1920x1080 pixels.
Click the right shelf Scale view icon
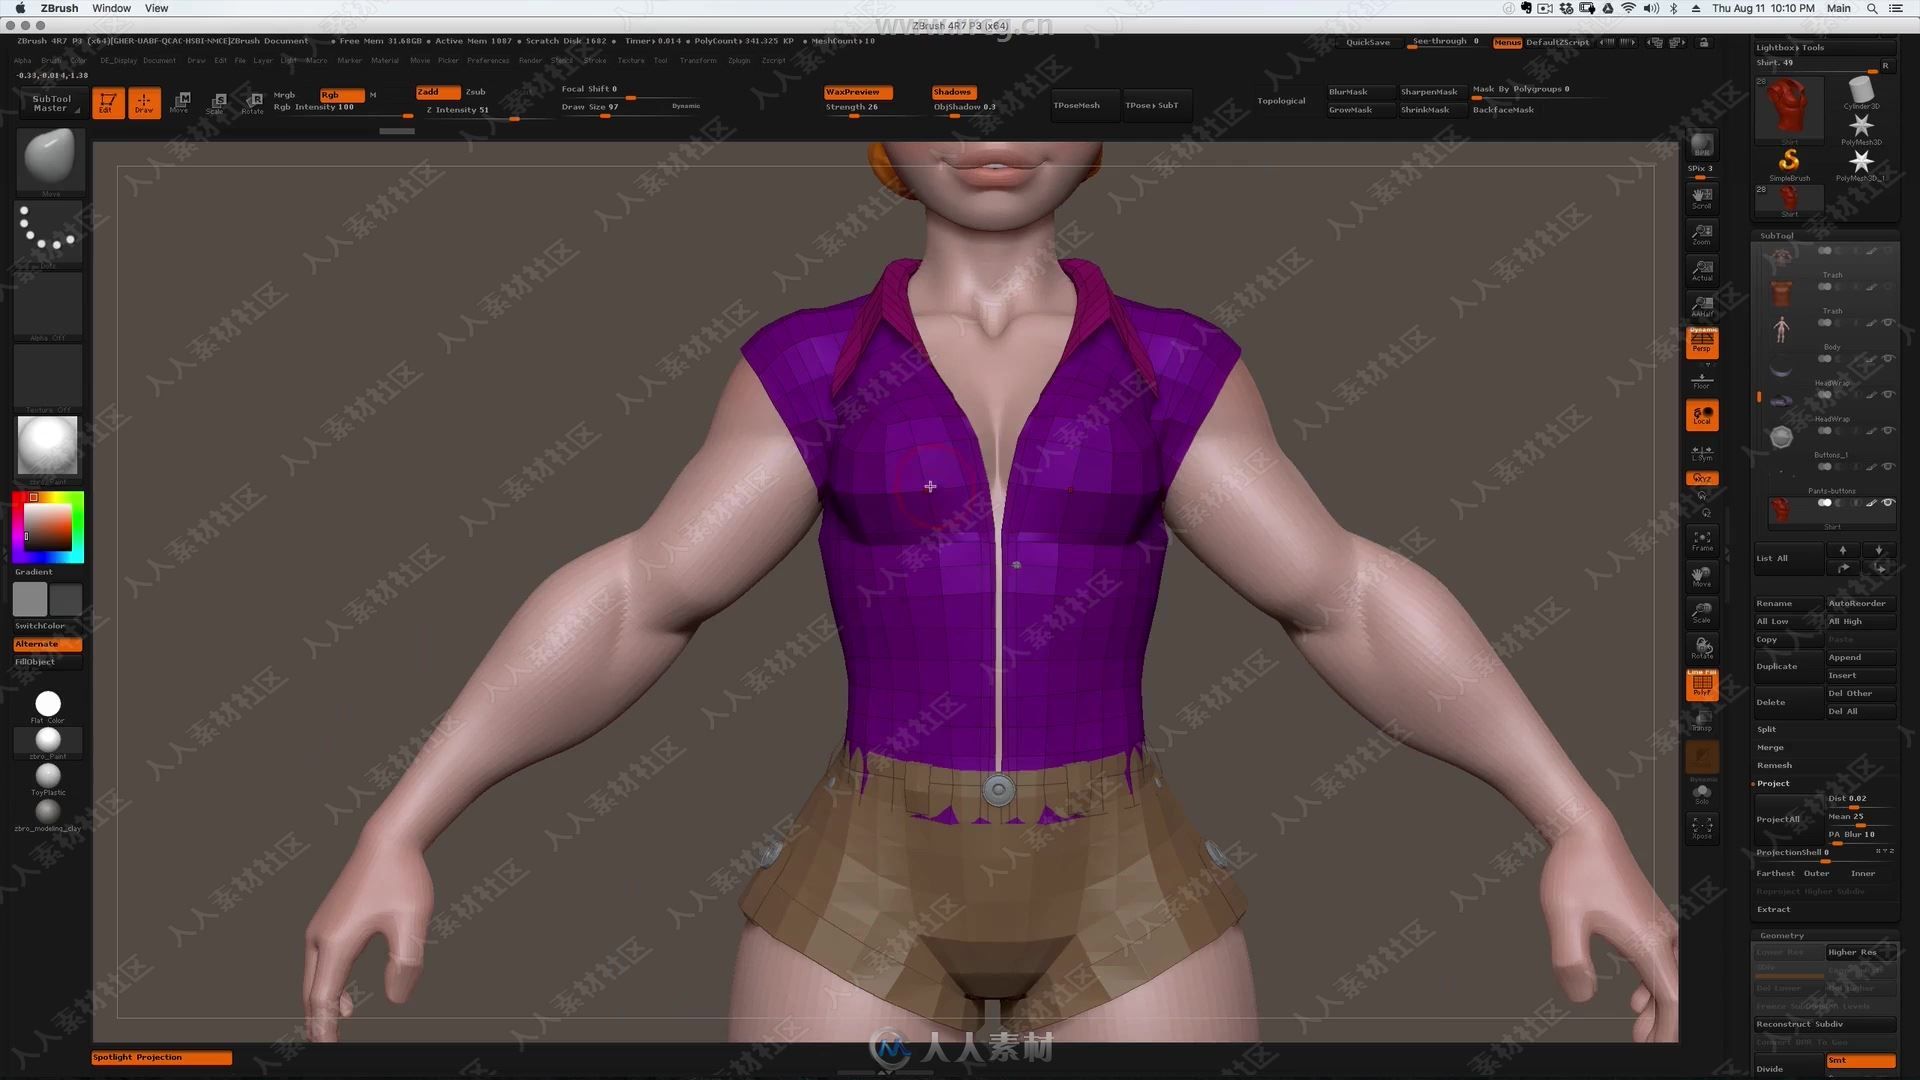1702,612
